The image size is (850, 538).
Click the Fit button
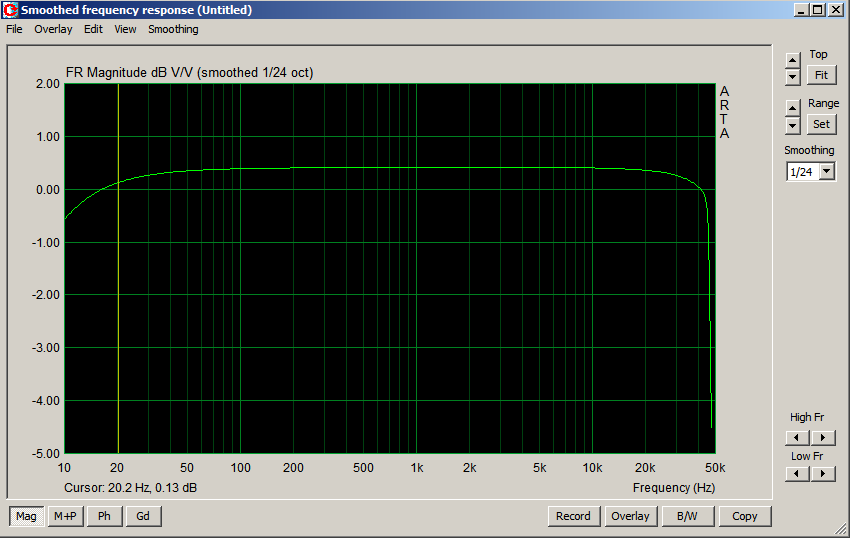[x=821, y=75]
